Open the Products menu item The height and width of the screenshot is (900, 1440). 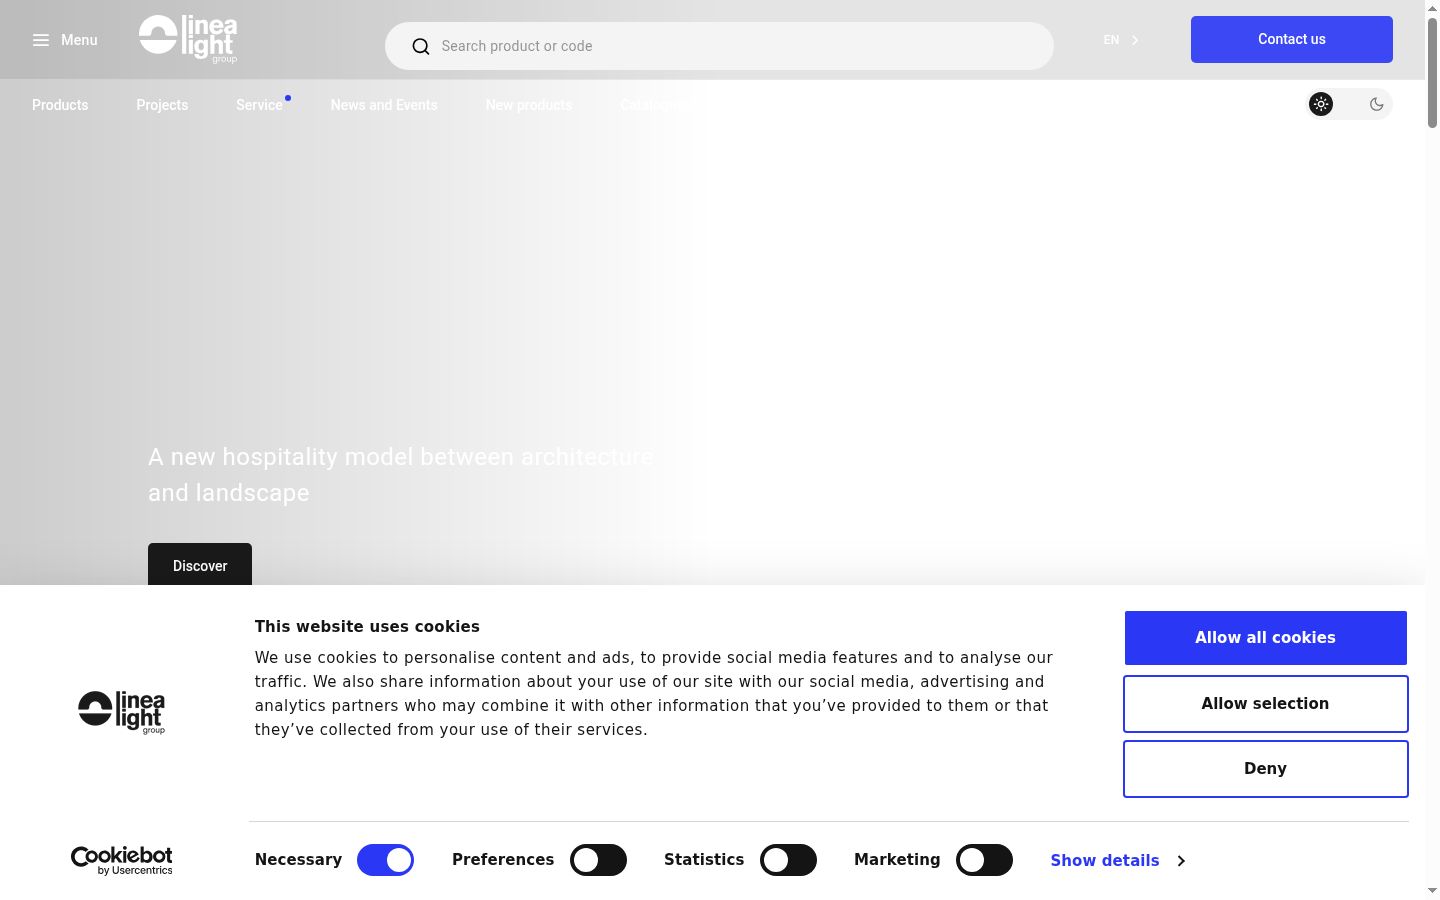(60, 105)
